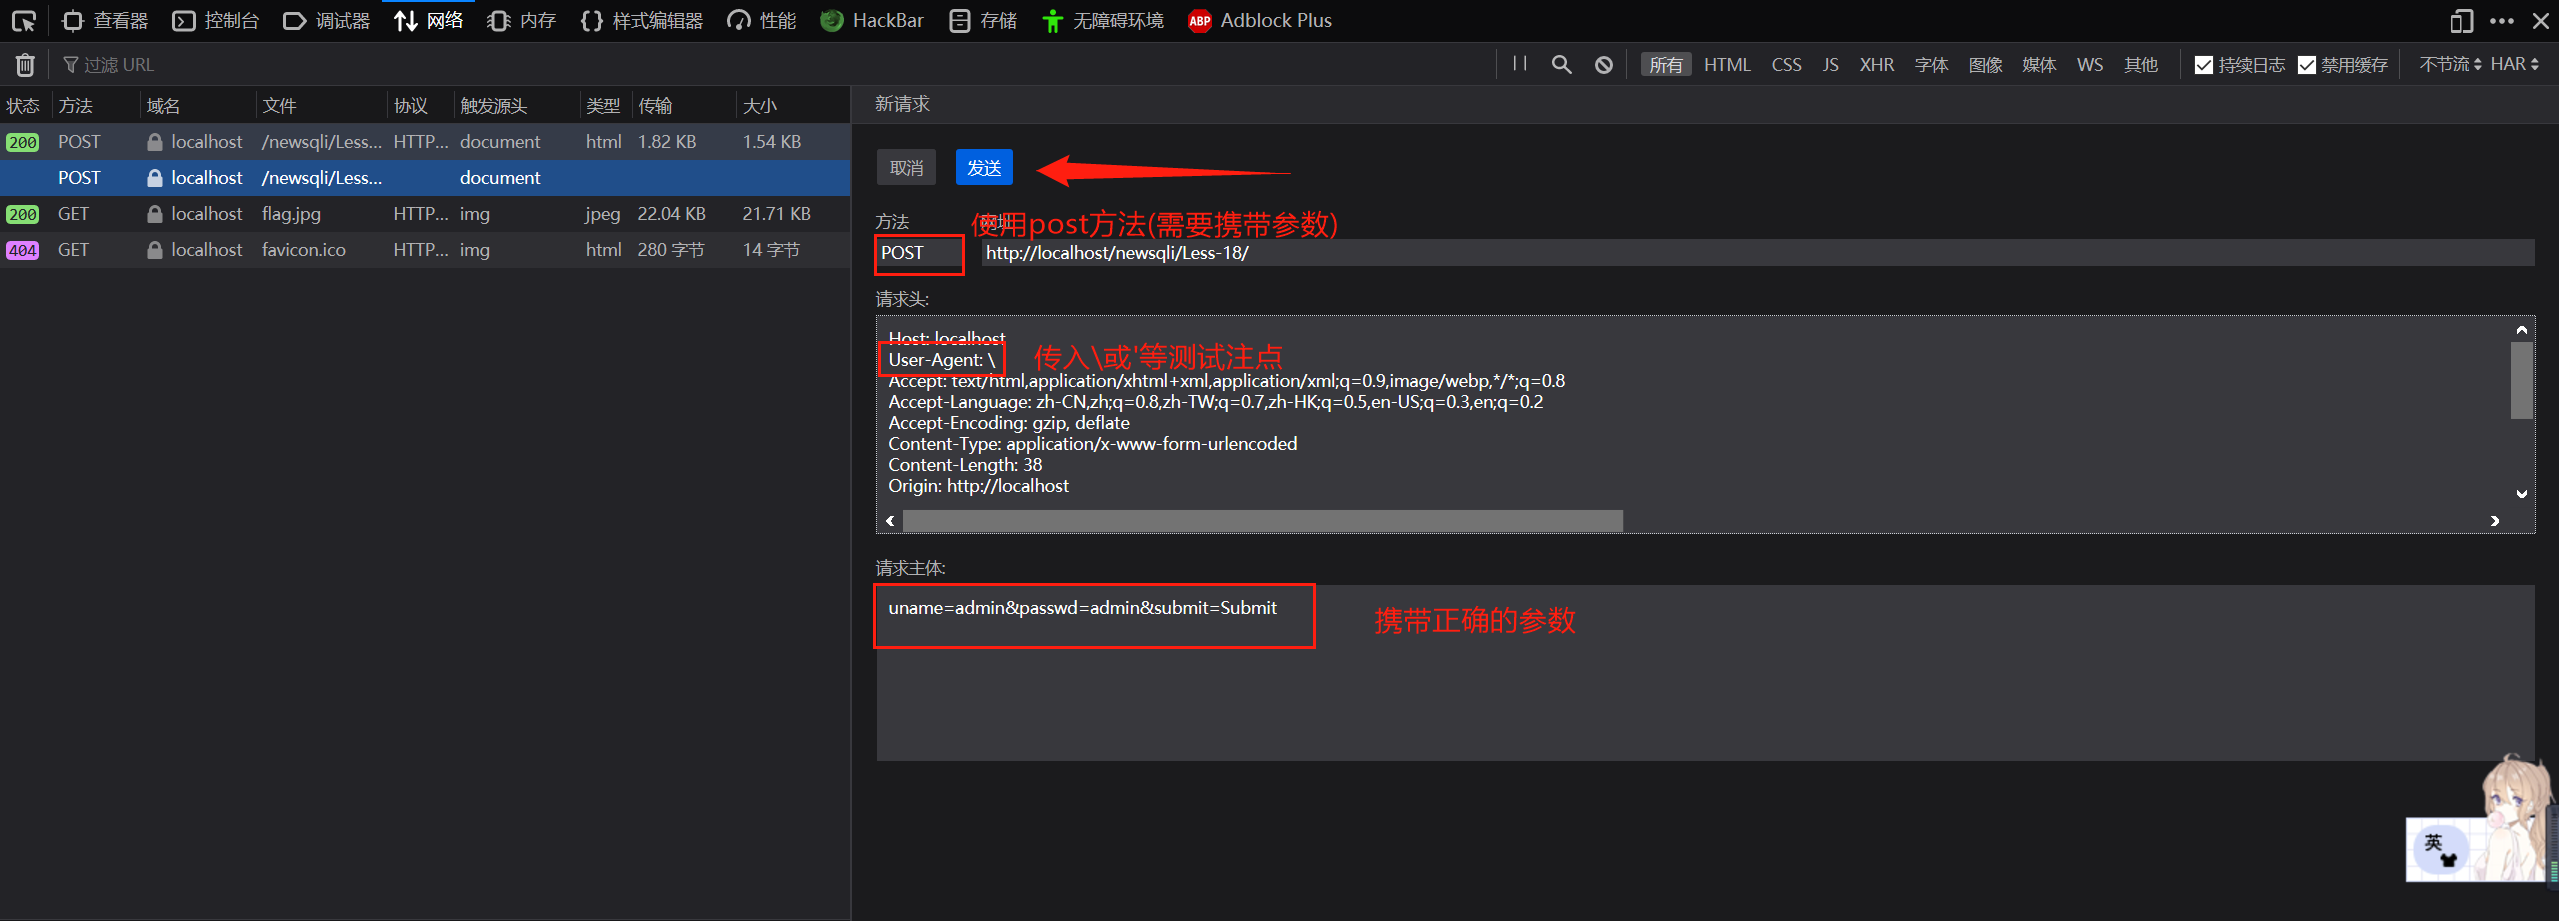Screen dimensions: 2559x921
Task: Filter requests by XHR
Action: [x=1877, y=65]
